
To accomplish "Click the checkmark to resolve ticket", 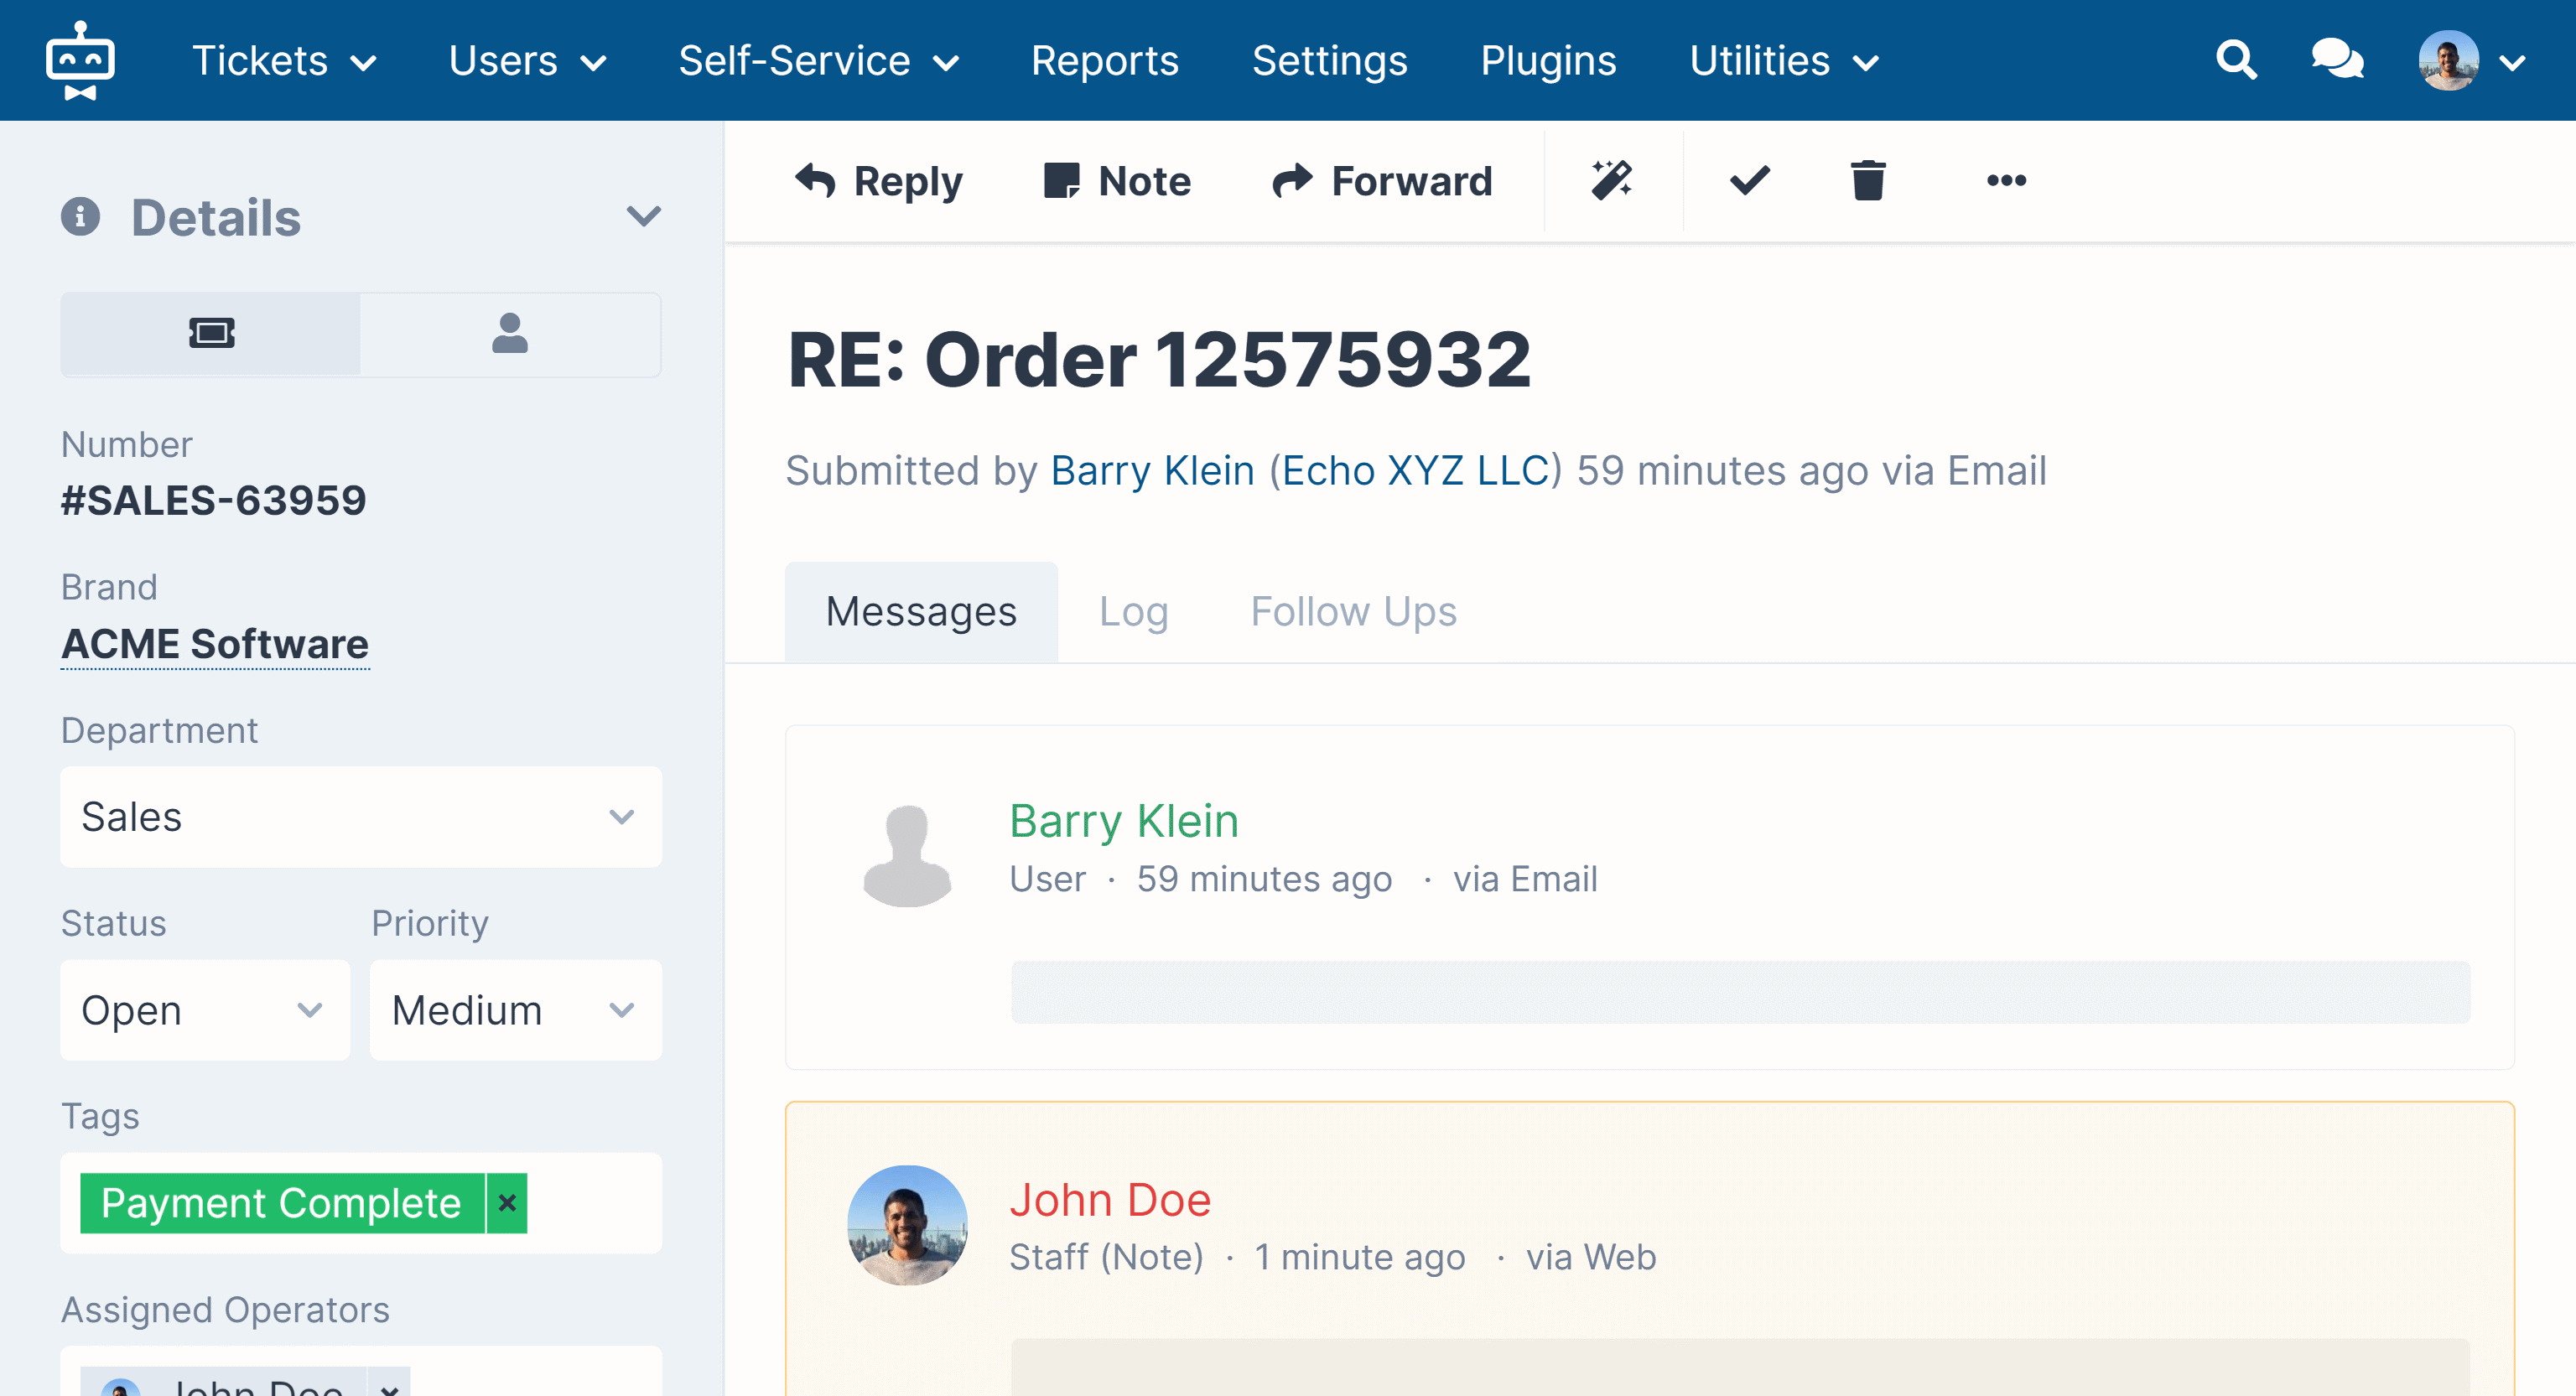I will click(1749, 179).
